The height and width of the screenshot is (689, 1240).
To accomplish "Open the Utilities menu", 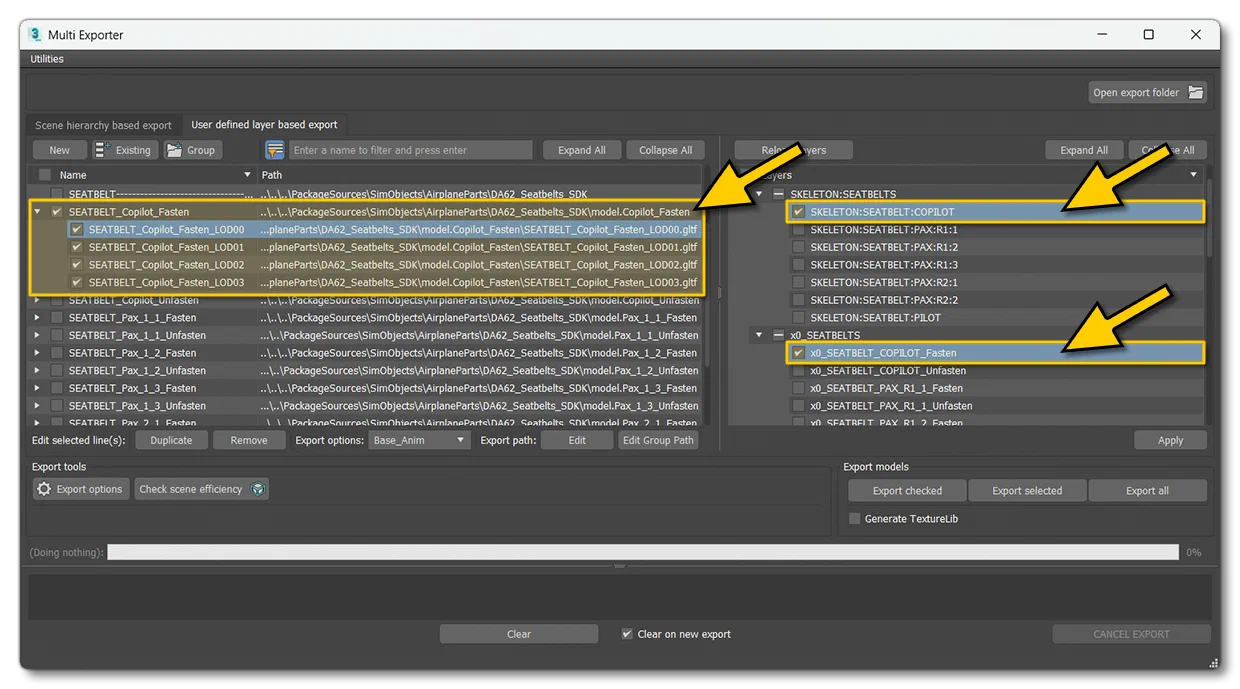I will point(47,59).
